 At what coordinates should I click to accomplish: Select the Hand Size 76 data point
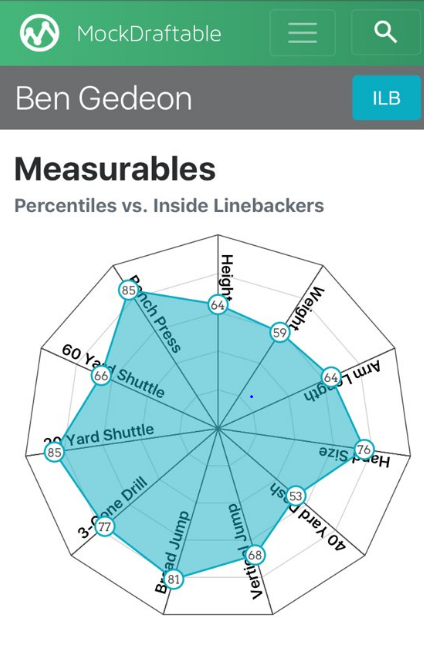[364, 449]
